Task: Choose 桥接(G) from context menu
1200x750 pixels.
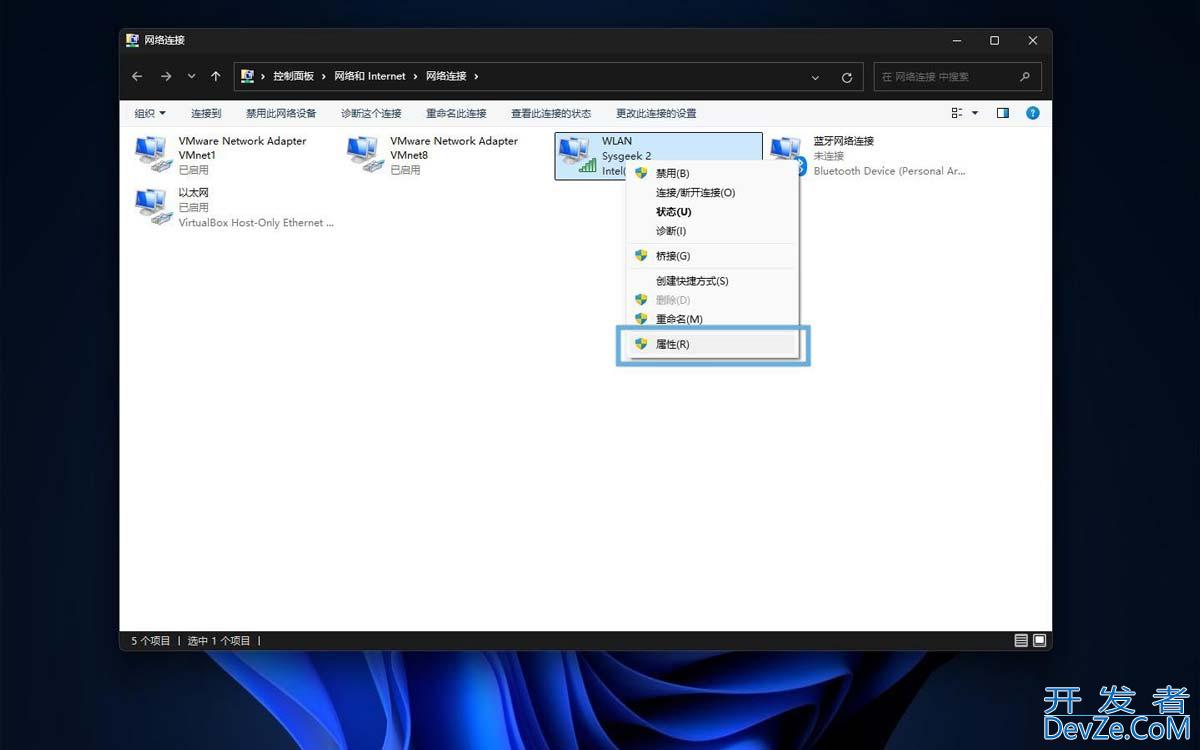Action: pos(710,256)
